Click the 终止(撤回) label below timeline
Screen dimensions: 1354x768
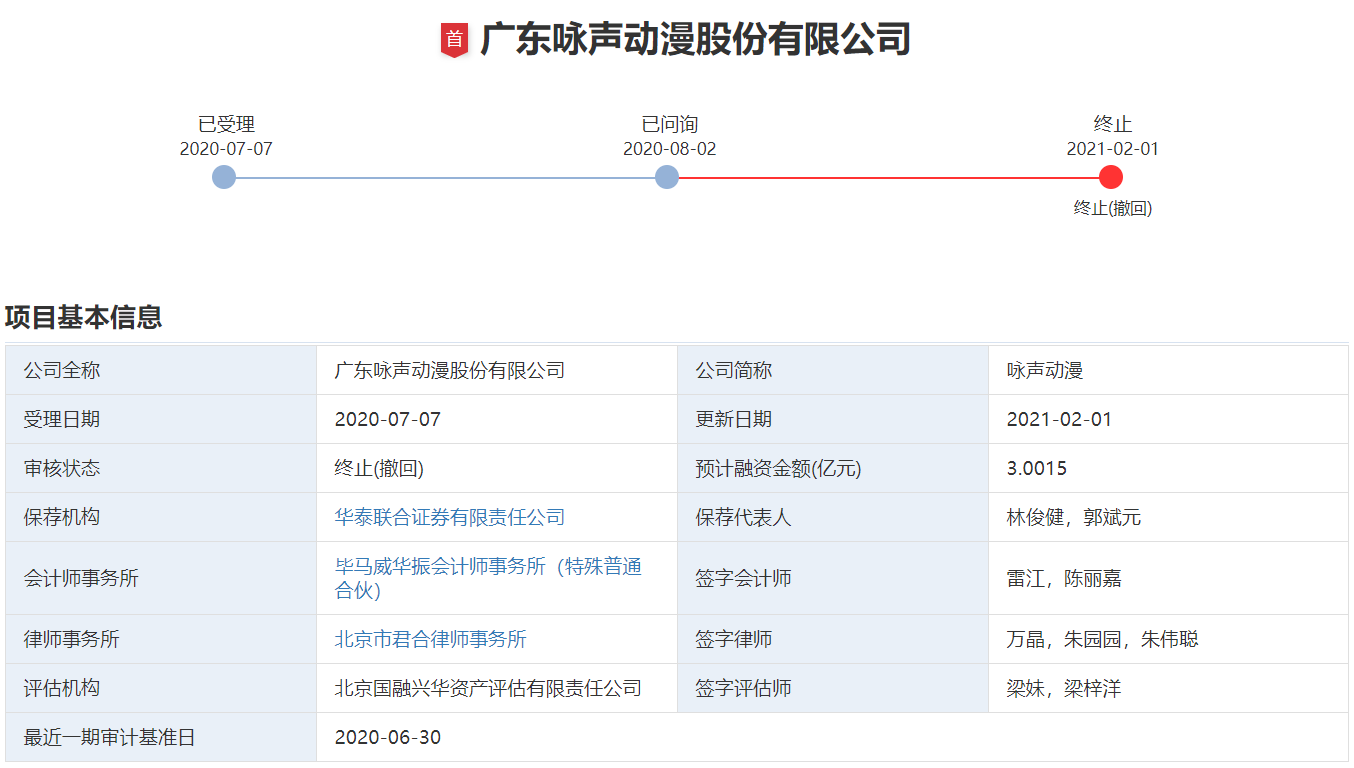coord(1113,208)
